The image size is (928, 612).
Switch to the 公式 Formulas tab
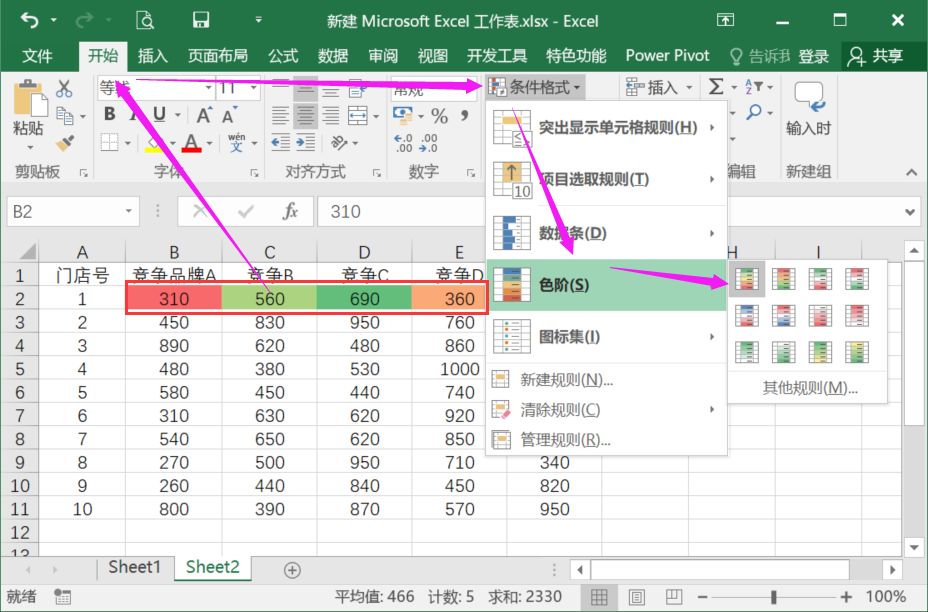(x=283, y=56)
